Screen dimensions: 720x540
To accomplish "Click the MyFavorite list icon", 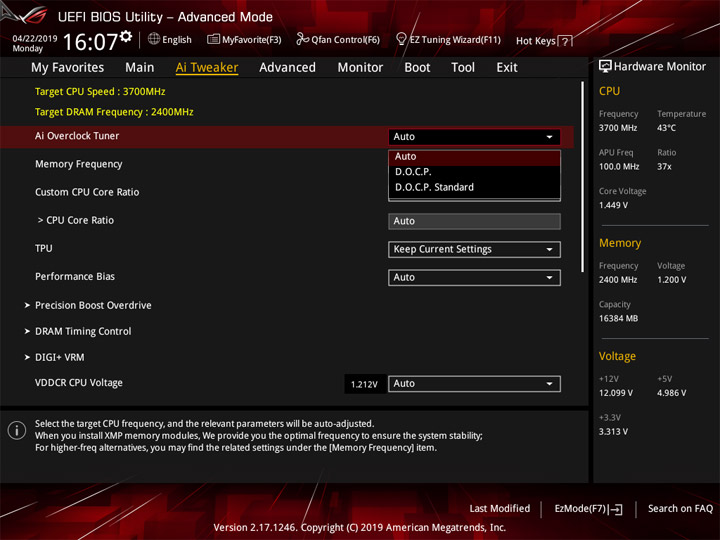I will 213,39.
